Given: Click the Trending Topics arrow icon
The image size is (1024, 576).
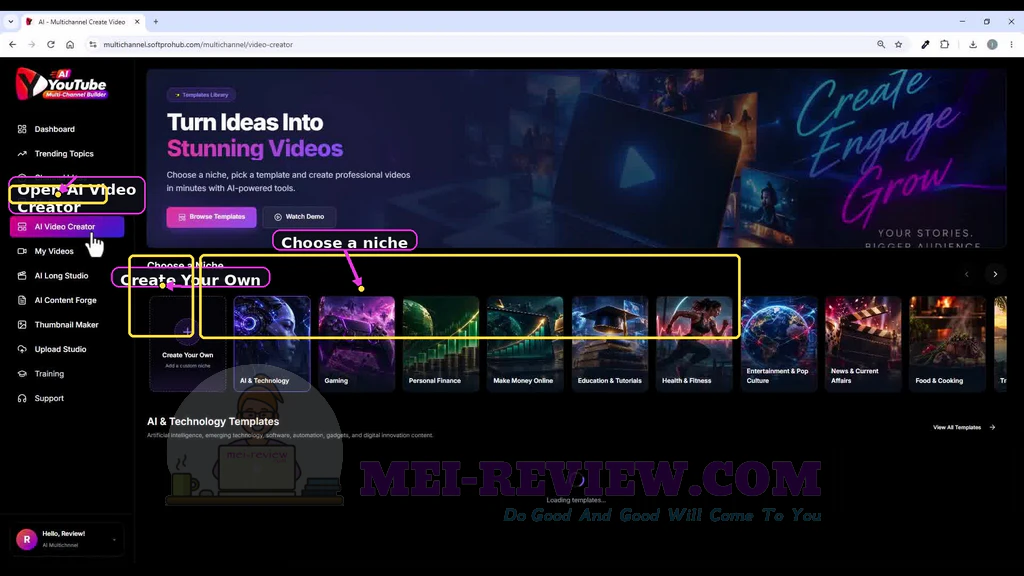Looking at the screenshot, I should 22,154.
